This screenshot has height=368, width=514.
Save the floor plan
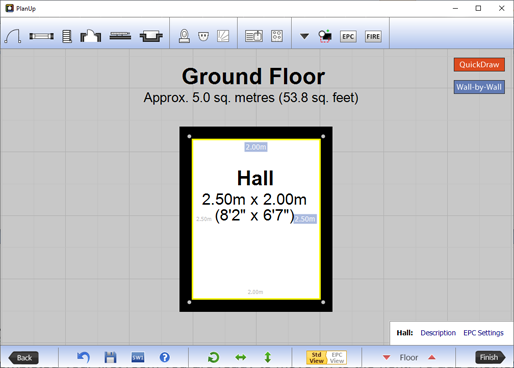(110, 357)
